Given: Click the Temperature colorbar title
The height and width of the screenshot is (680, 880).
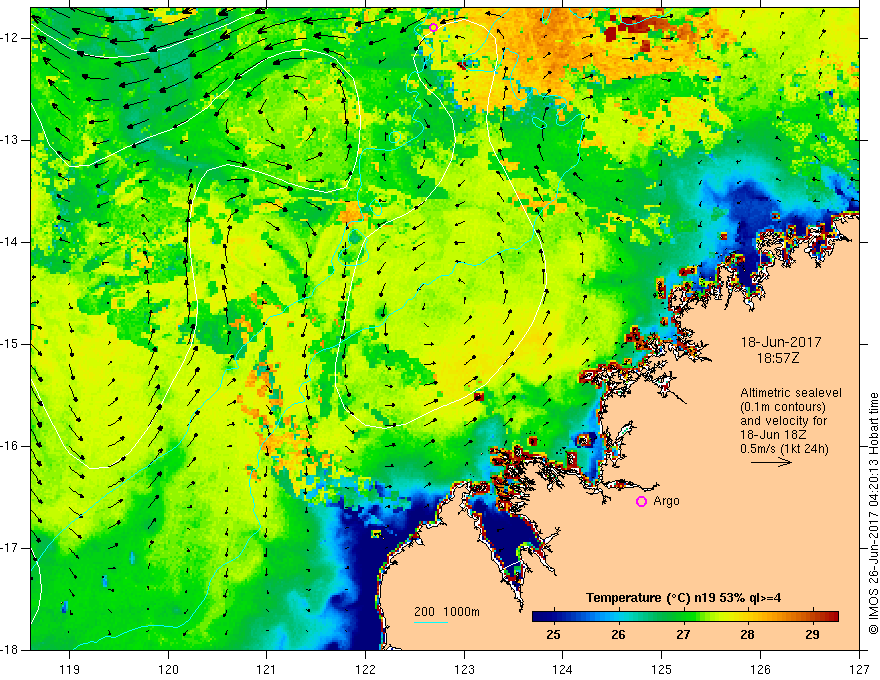Looking at the screenshot, I should click(x=683, y=598).
